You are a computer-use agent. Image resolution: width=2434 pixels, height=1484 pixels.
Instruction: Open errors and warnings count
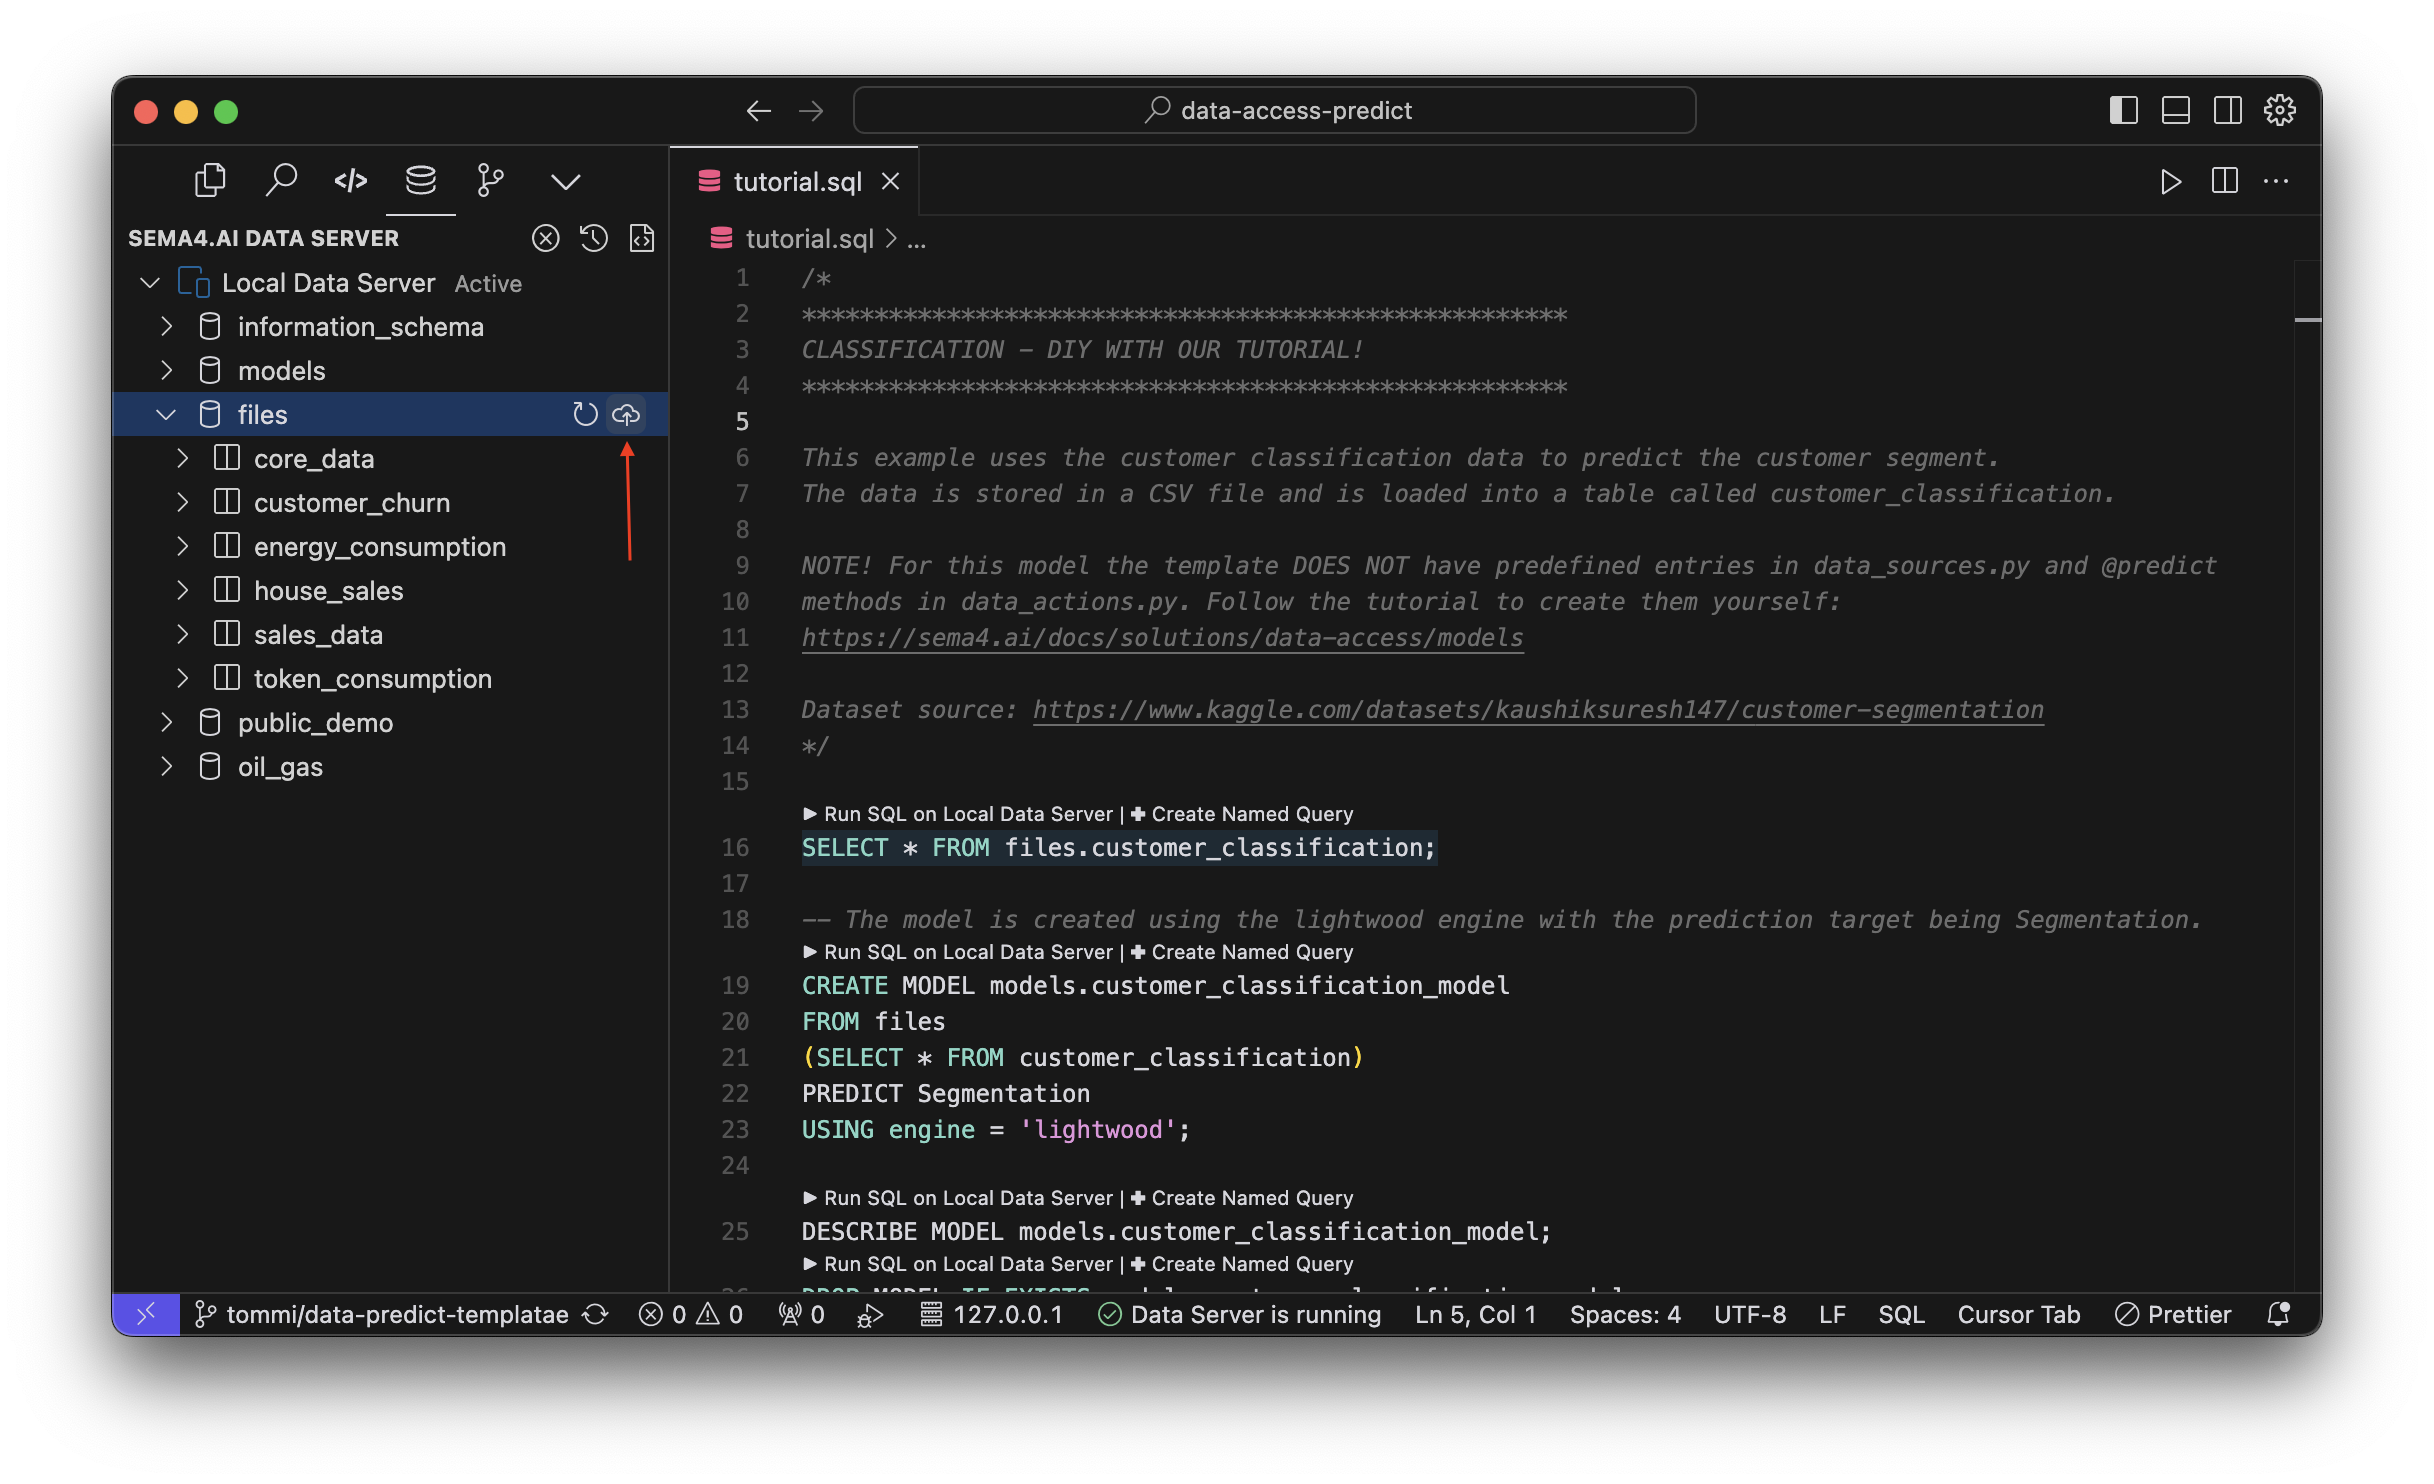tap(691, 1314)
